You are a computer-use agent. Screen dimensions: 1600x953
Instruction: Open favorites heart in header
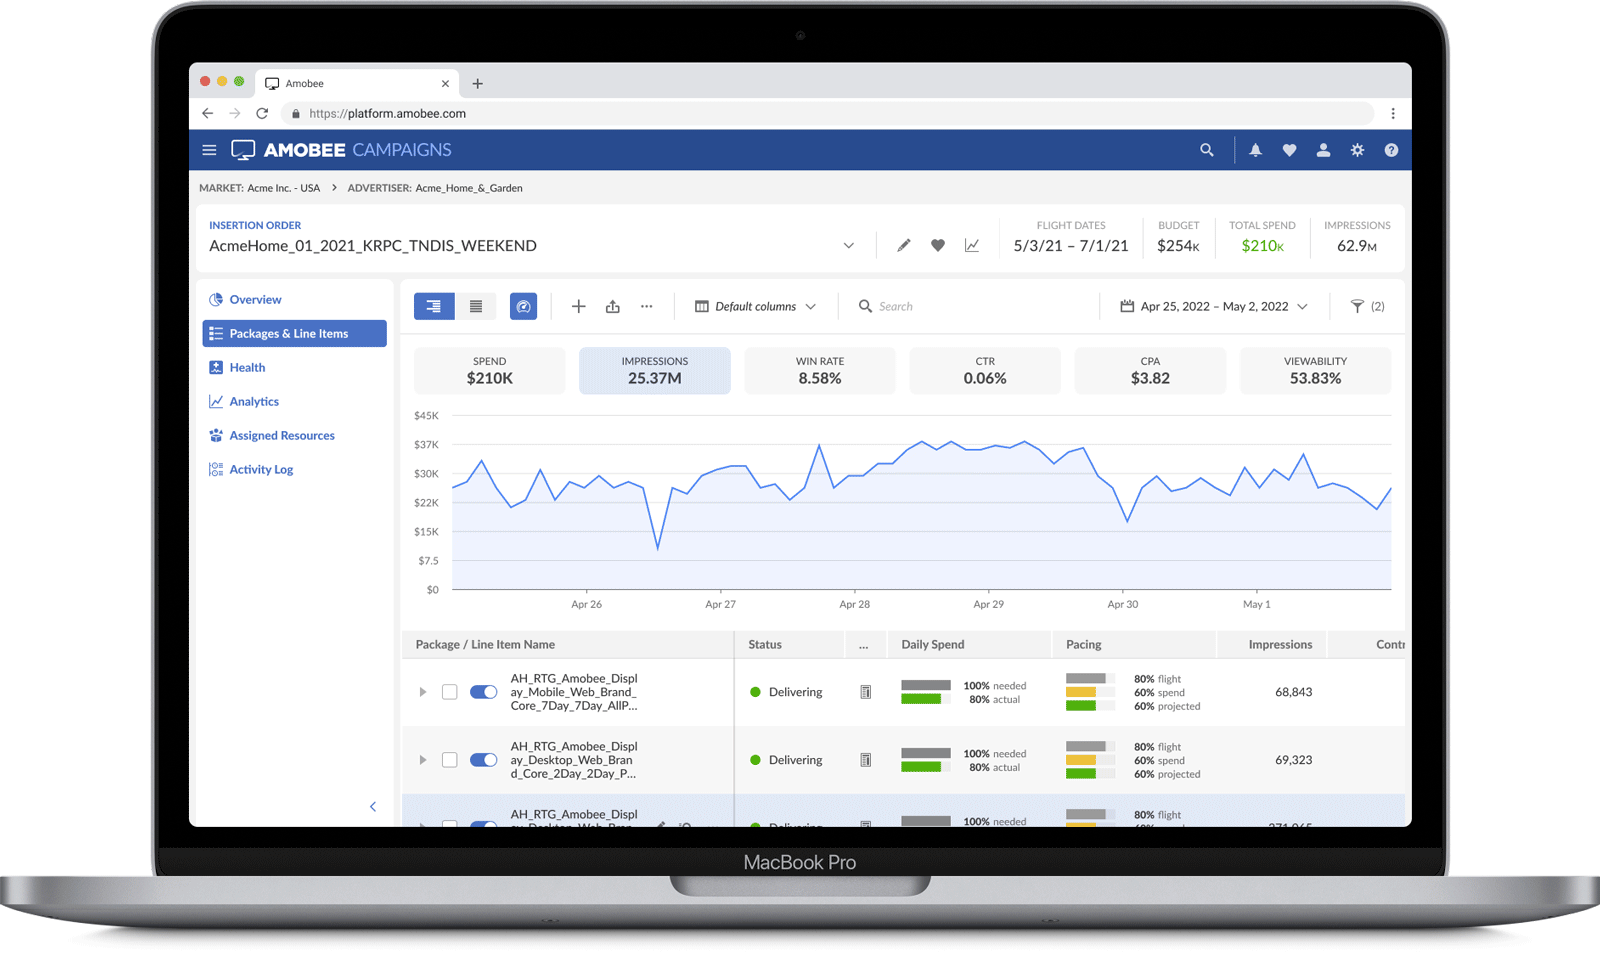click(x=1289, y=150)
